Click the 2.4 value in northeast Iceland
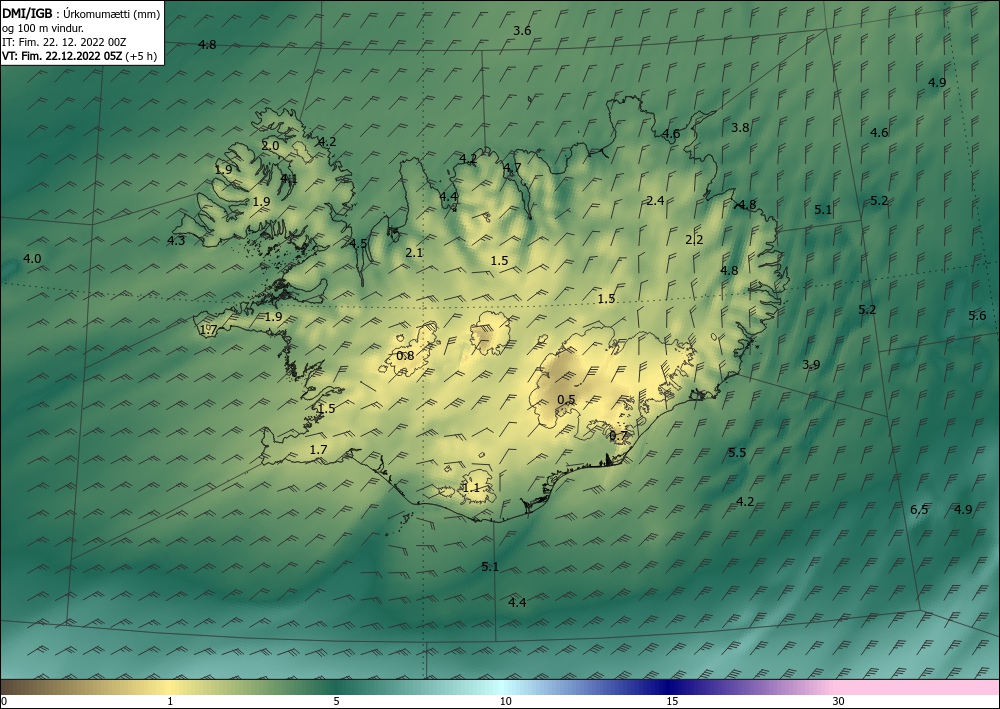This screenshot has height=709, width=1000. (x=655, y=201)
